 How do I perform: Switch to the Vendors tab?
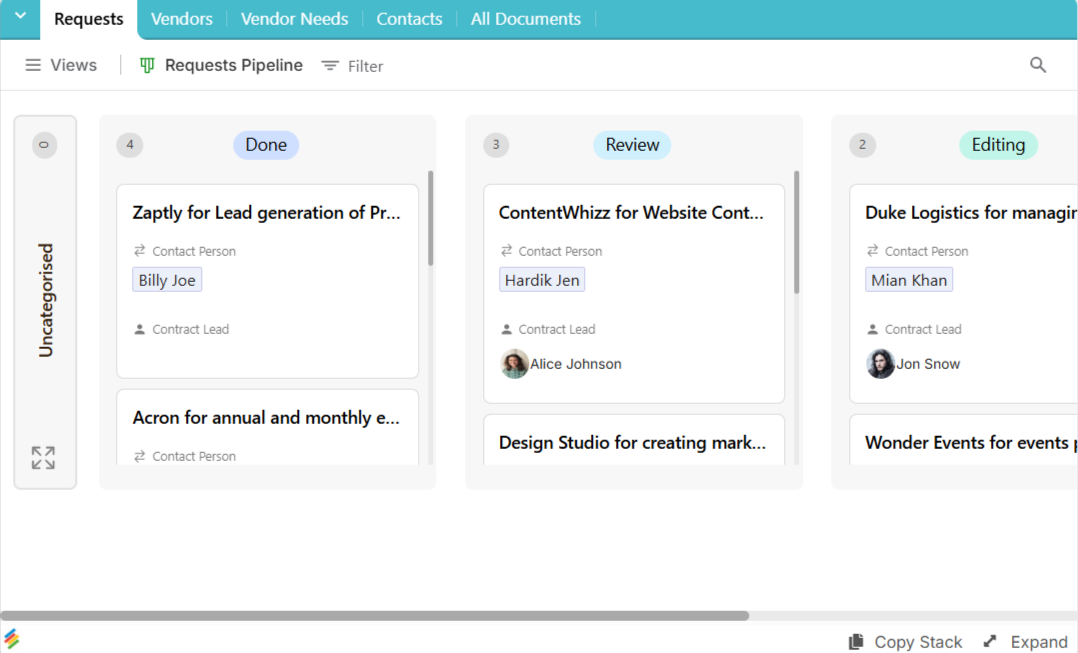182,19
